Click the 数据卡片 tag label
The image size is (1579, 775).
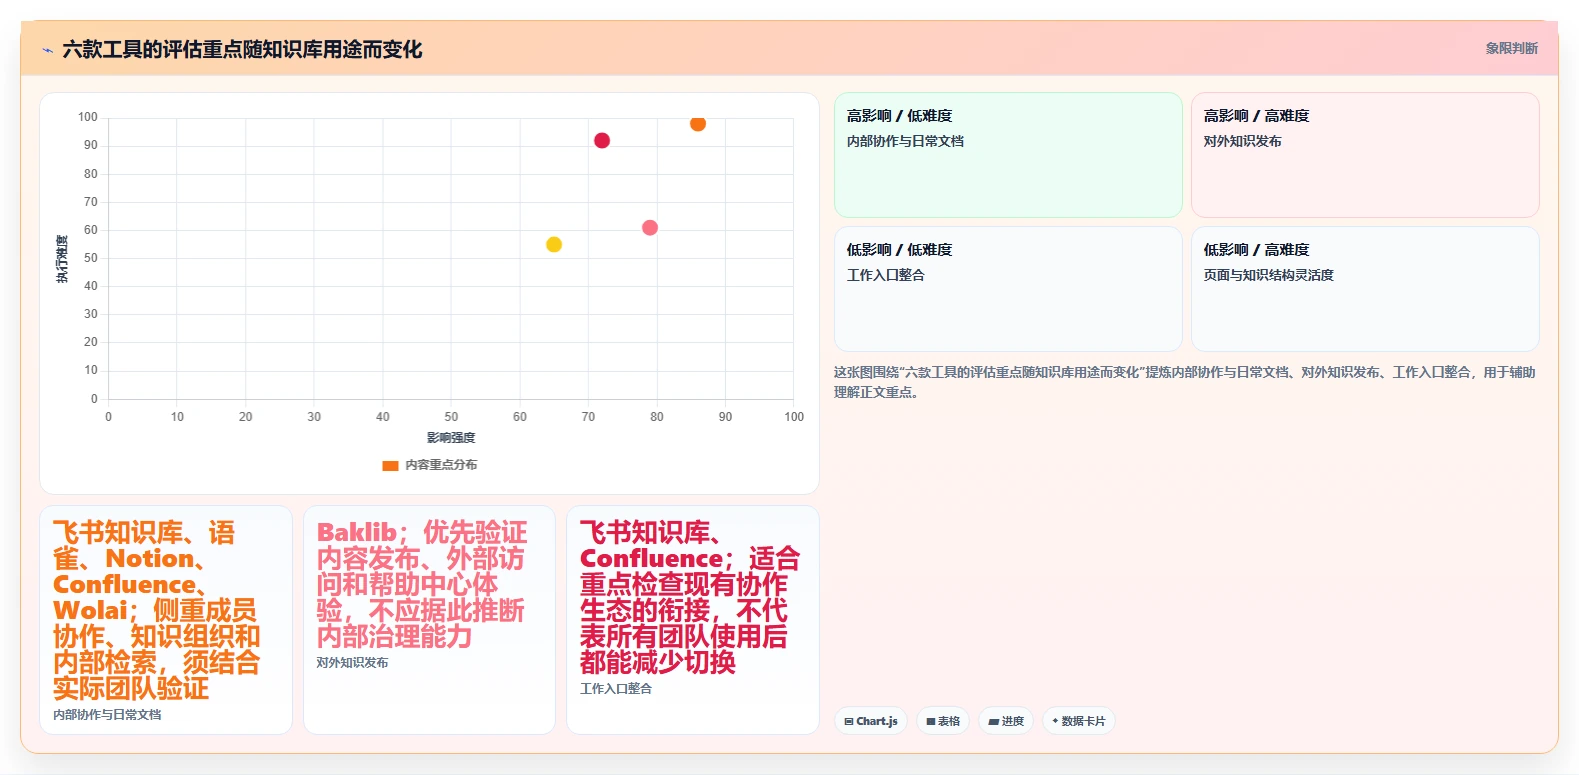pyautogui.click(x=1083, y=721)
